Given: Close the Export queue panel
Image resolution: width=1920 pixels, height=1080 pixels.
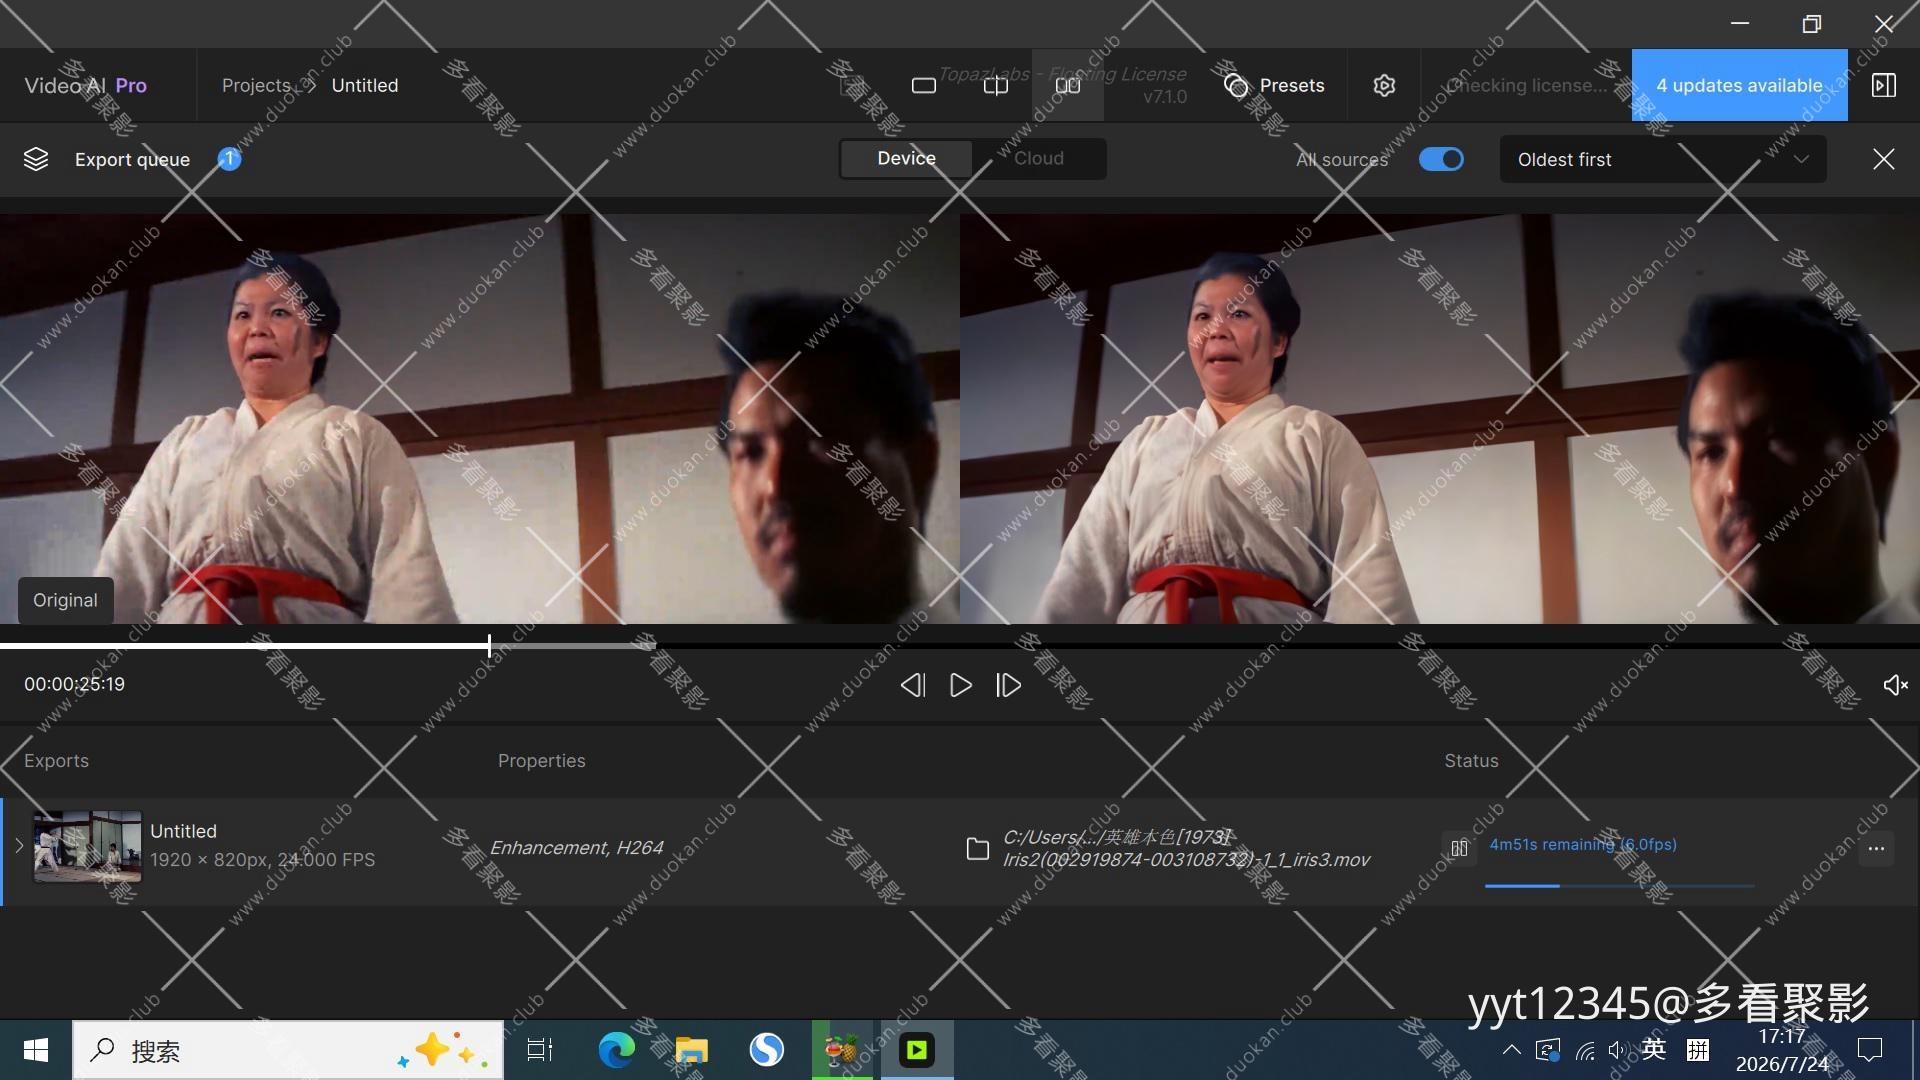Looking at the screenshot, I should [x=1884, y=159].
